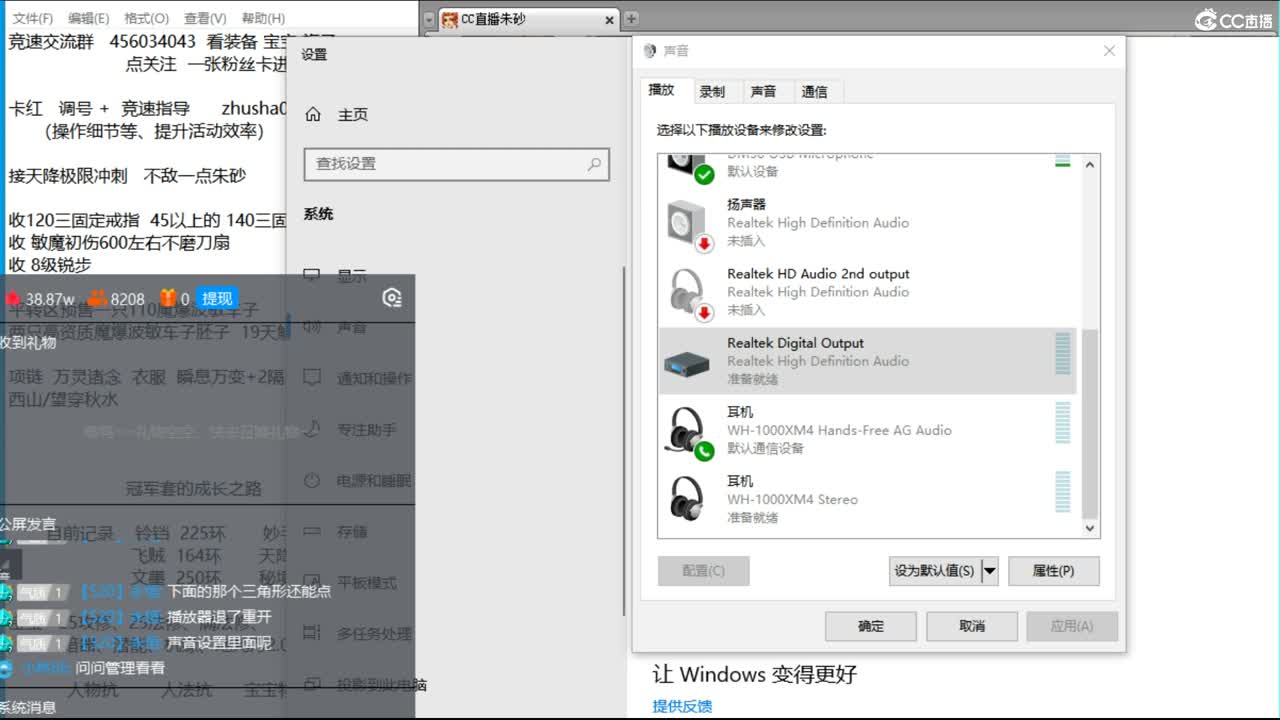
Task: Click the flame popularity icon beside 38.87w
Action: point(14,299)
